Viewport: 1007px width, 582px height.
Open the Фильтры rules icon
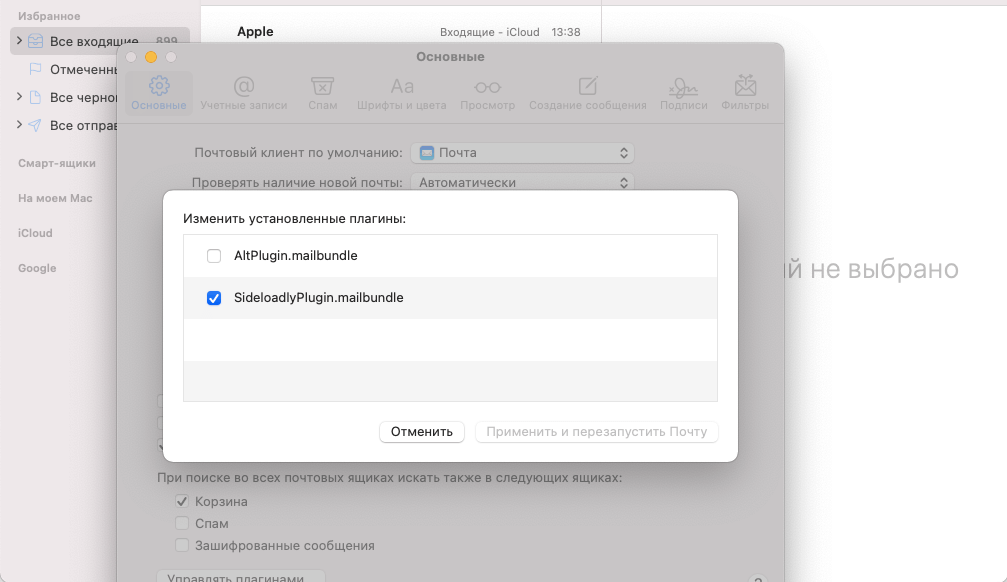pyautogui.click(x=744, y=92)
